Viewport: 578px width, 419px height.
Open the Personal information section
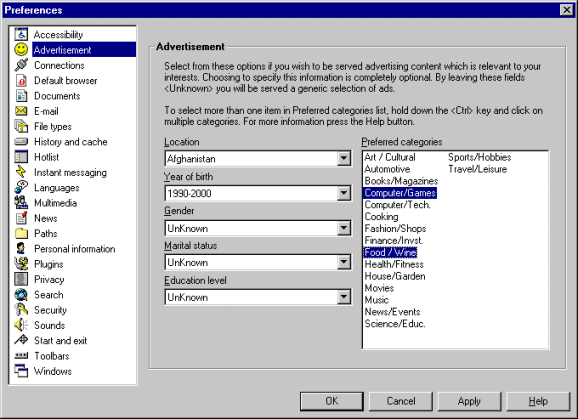(74, 249)
